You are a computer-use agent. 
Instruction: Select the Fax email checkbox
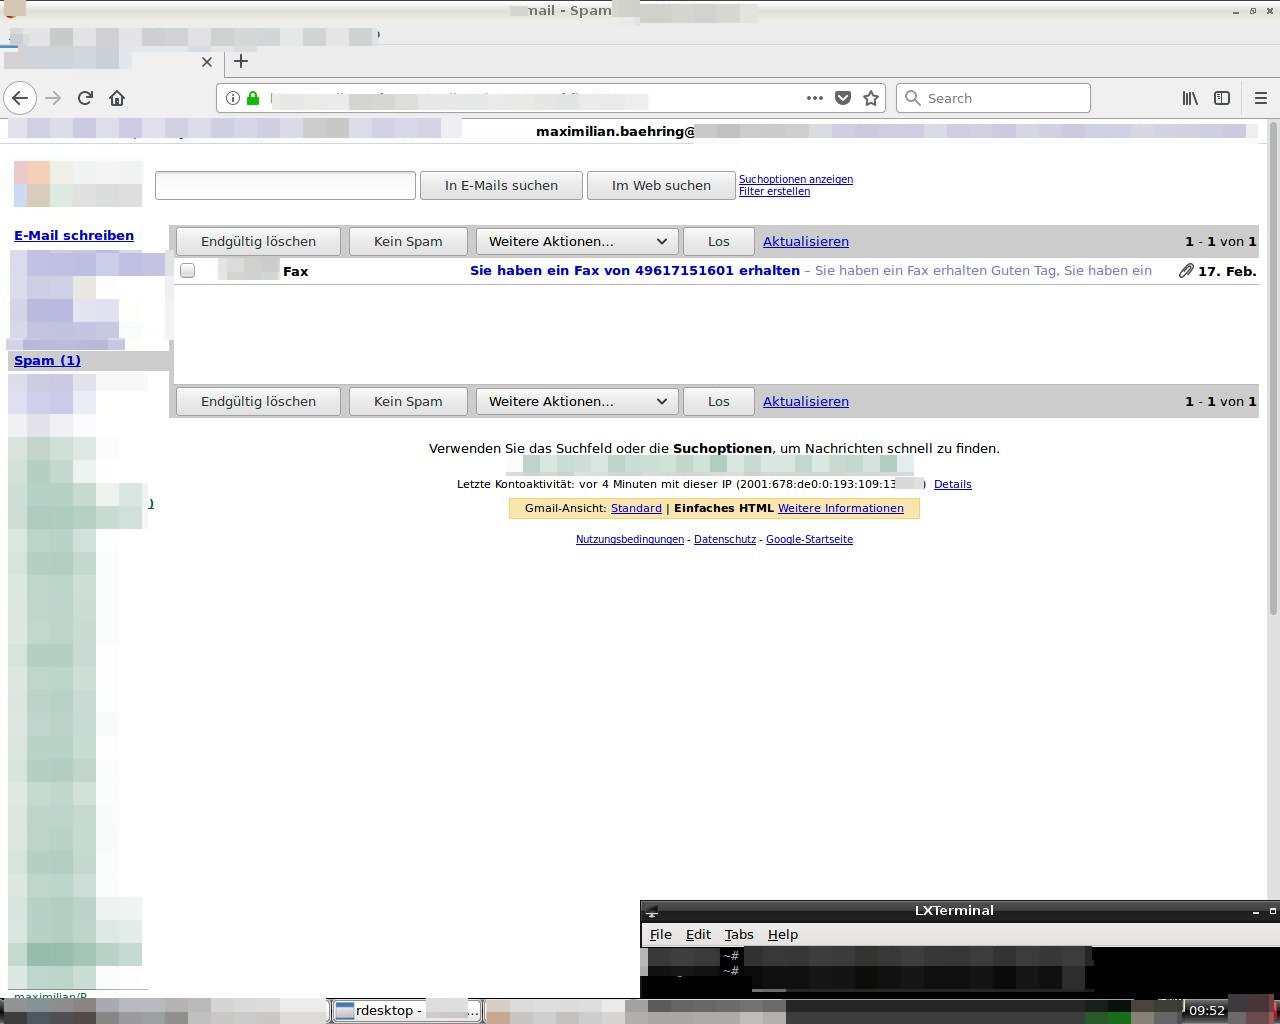click(x=187, y=271)
